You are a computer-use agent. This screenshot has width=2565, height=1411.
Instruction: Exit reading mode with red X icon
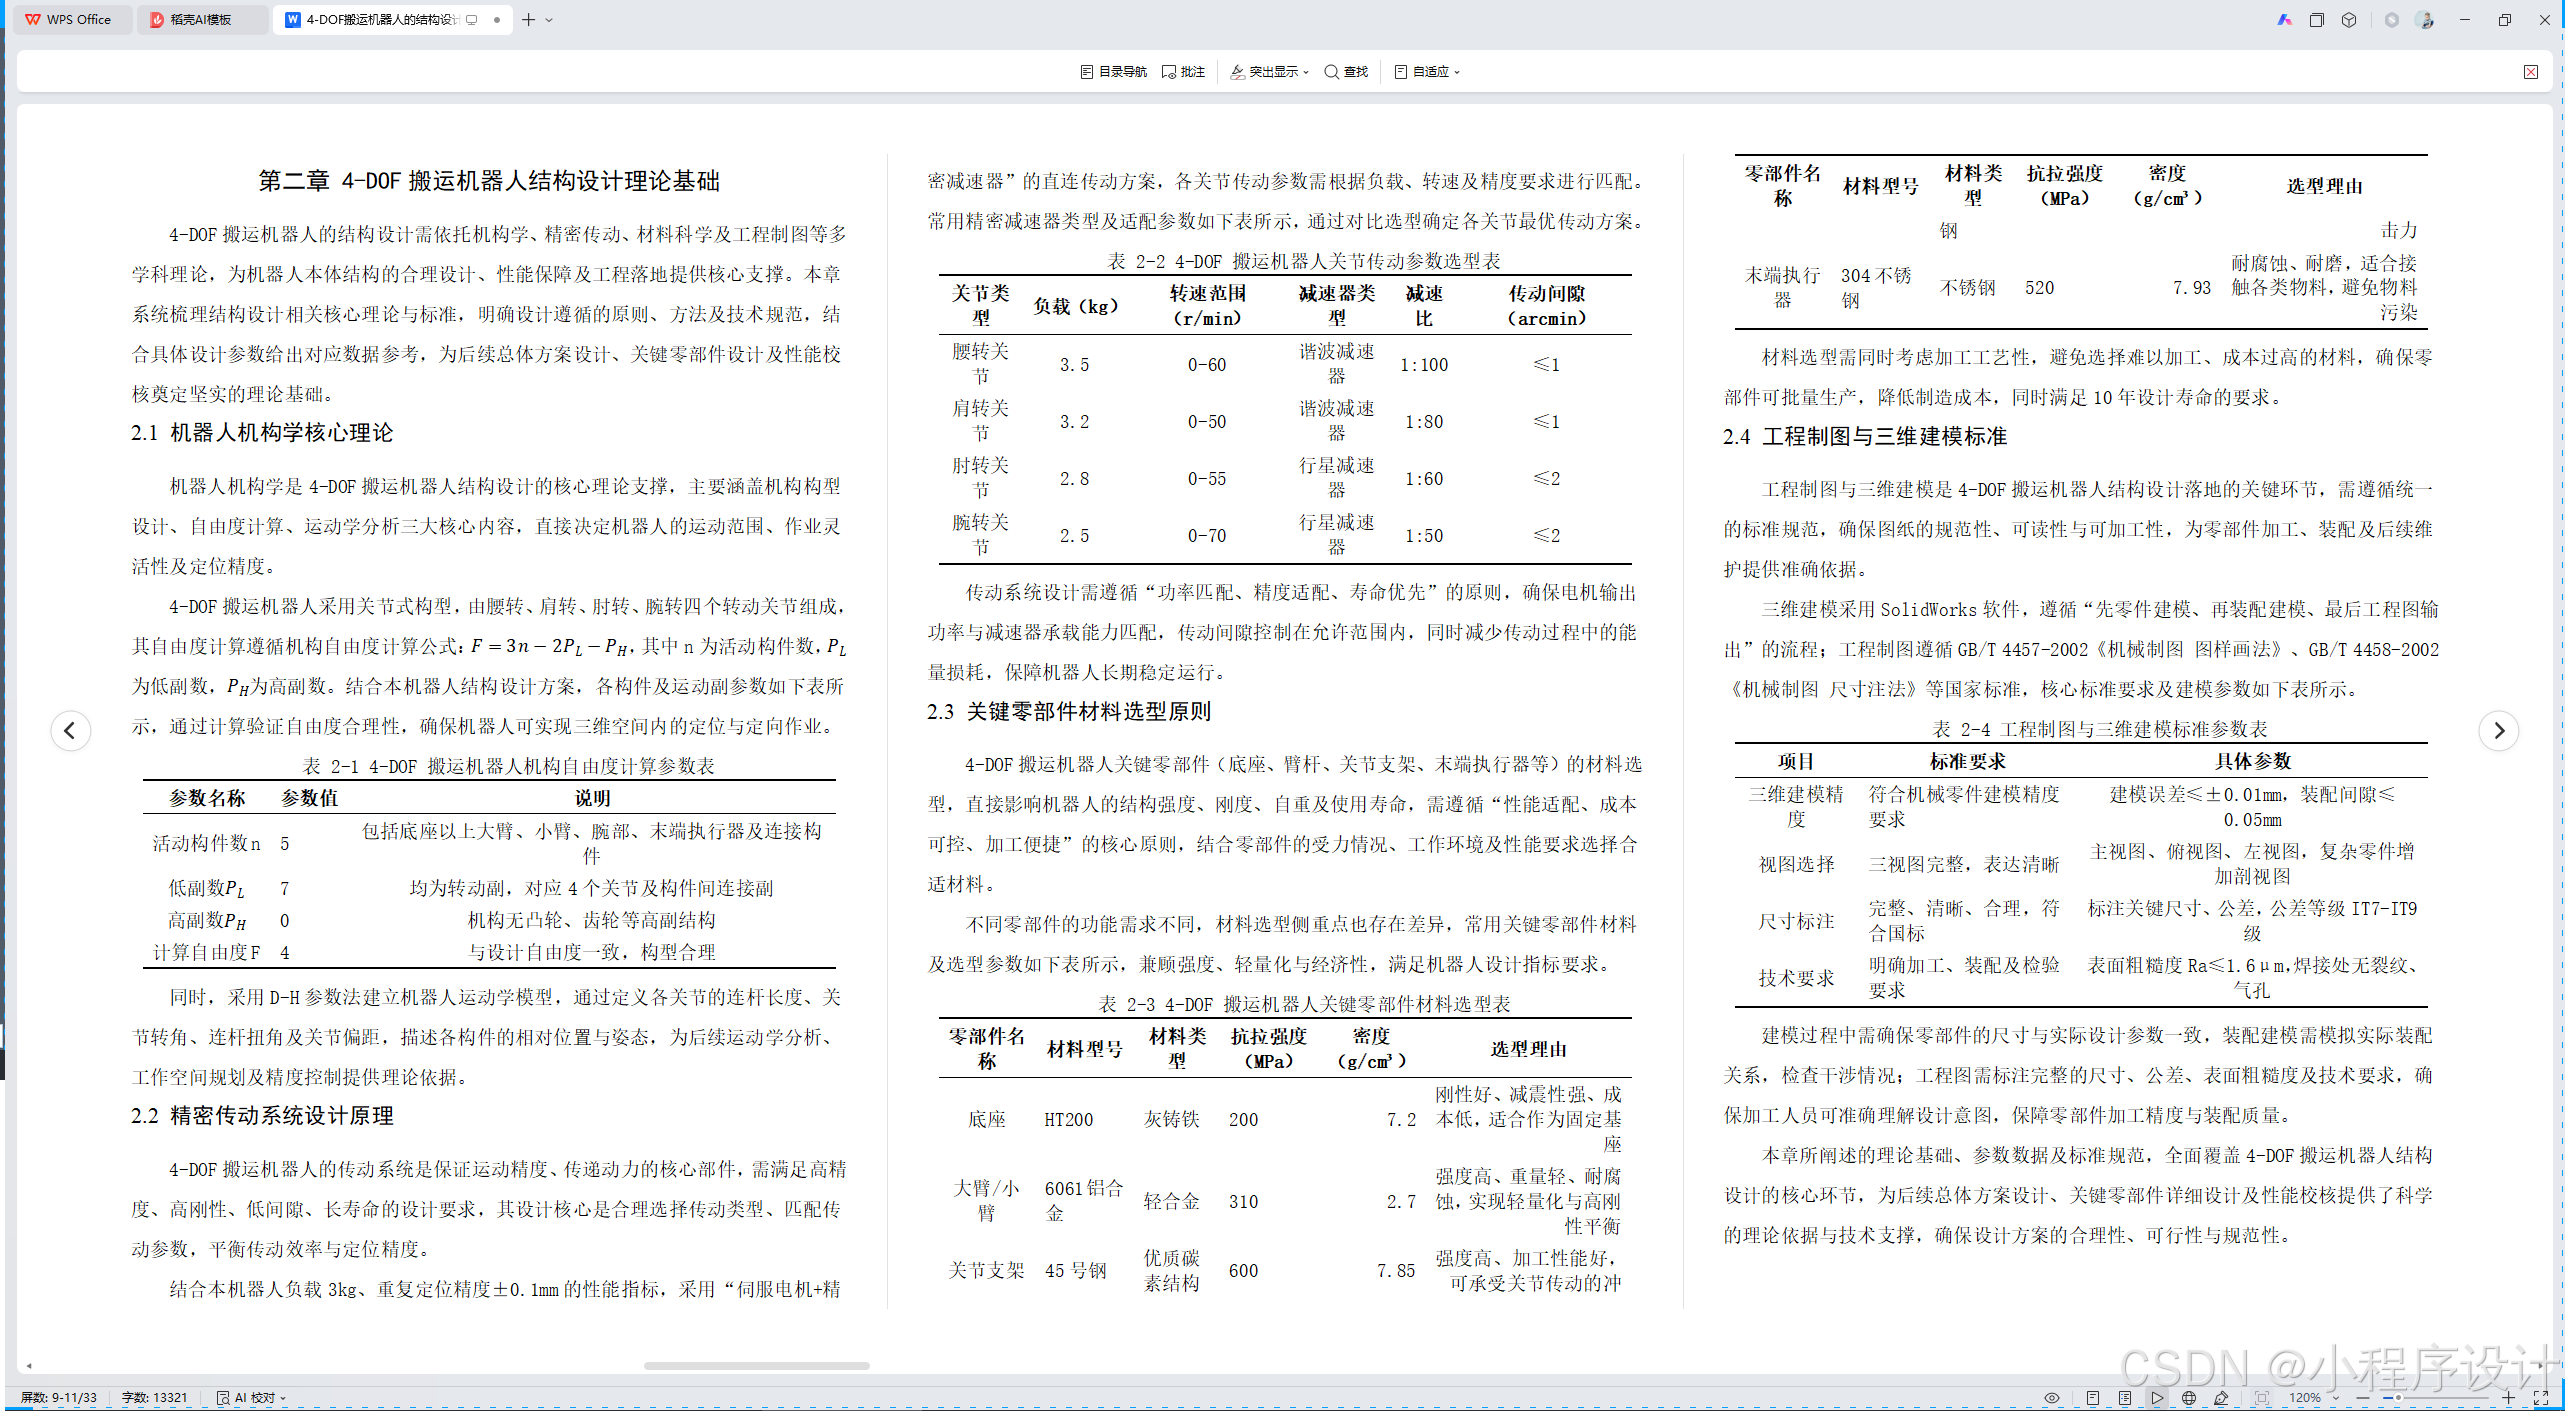(x=2530, y=72)
